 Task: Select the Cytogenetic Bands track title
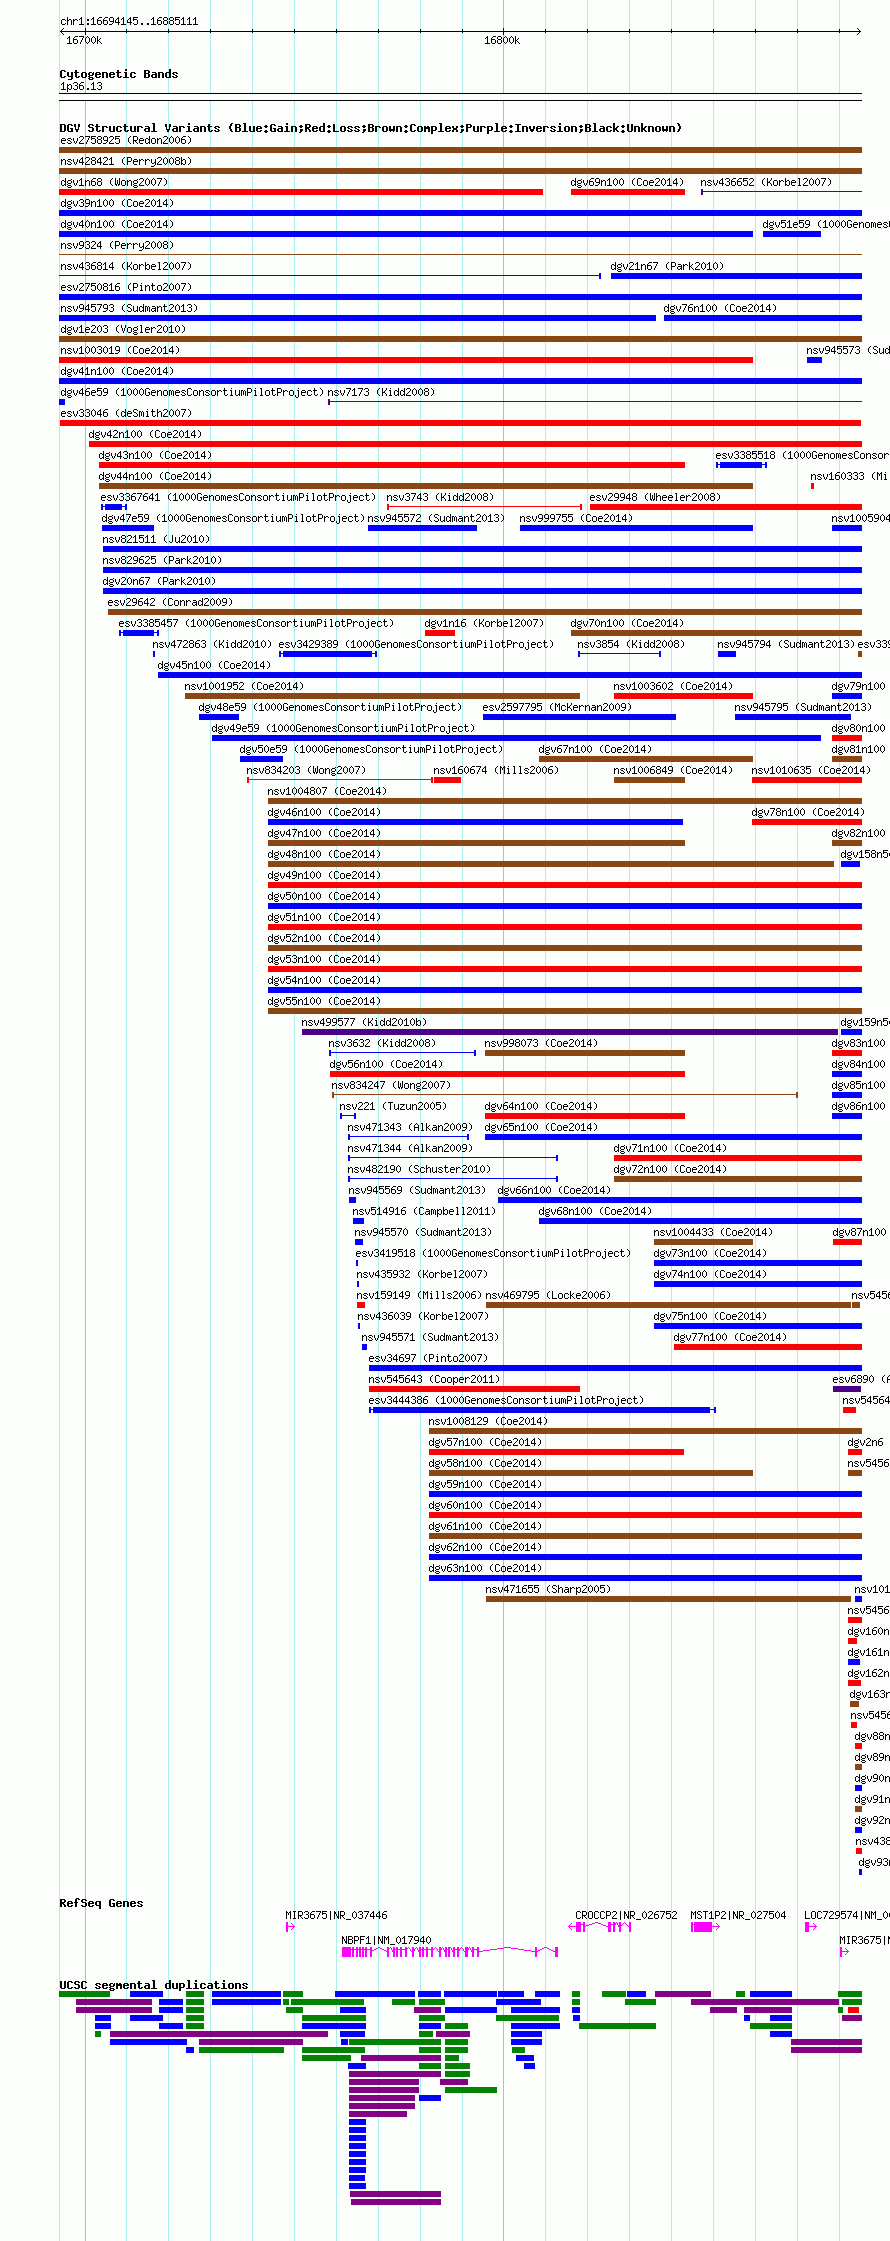pyautogui.click(x=119, y=74)
